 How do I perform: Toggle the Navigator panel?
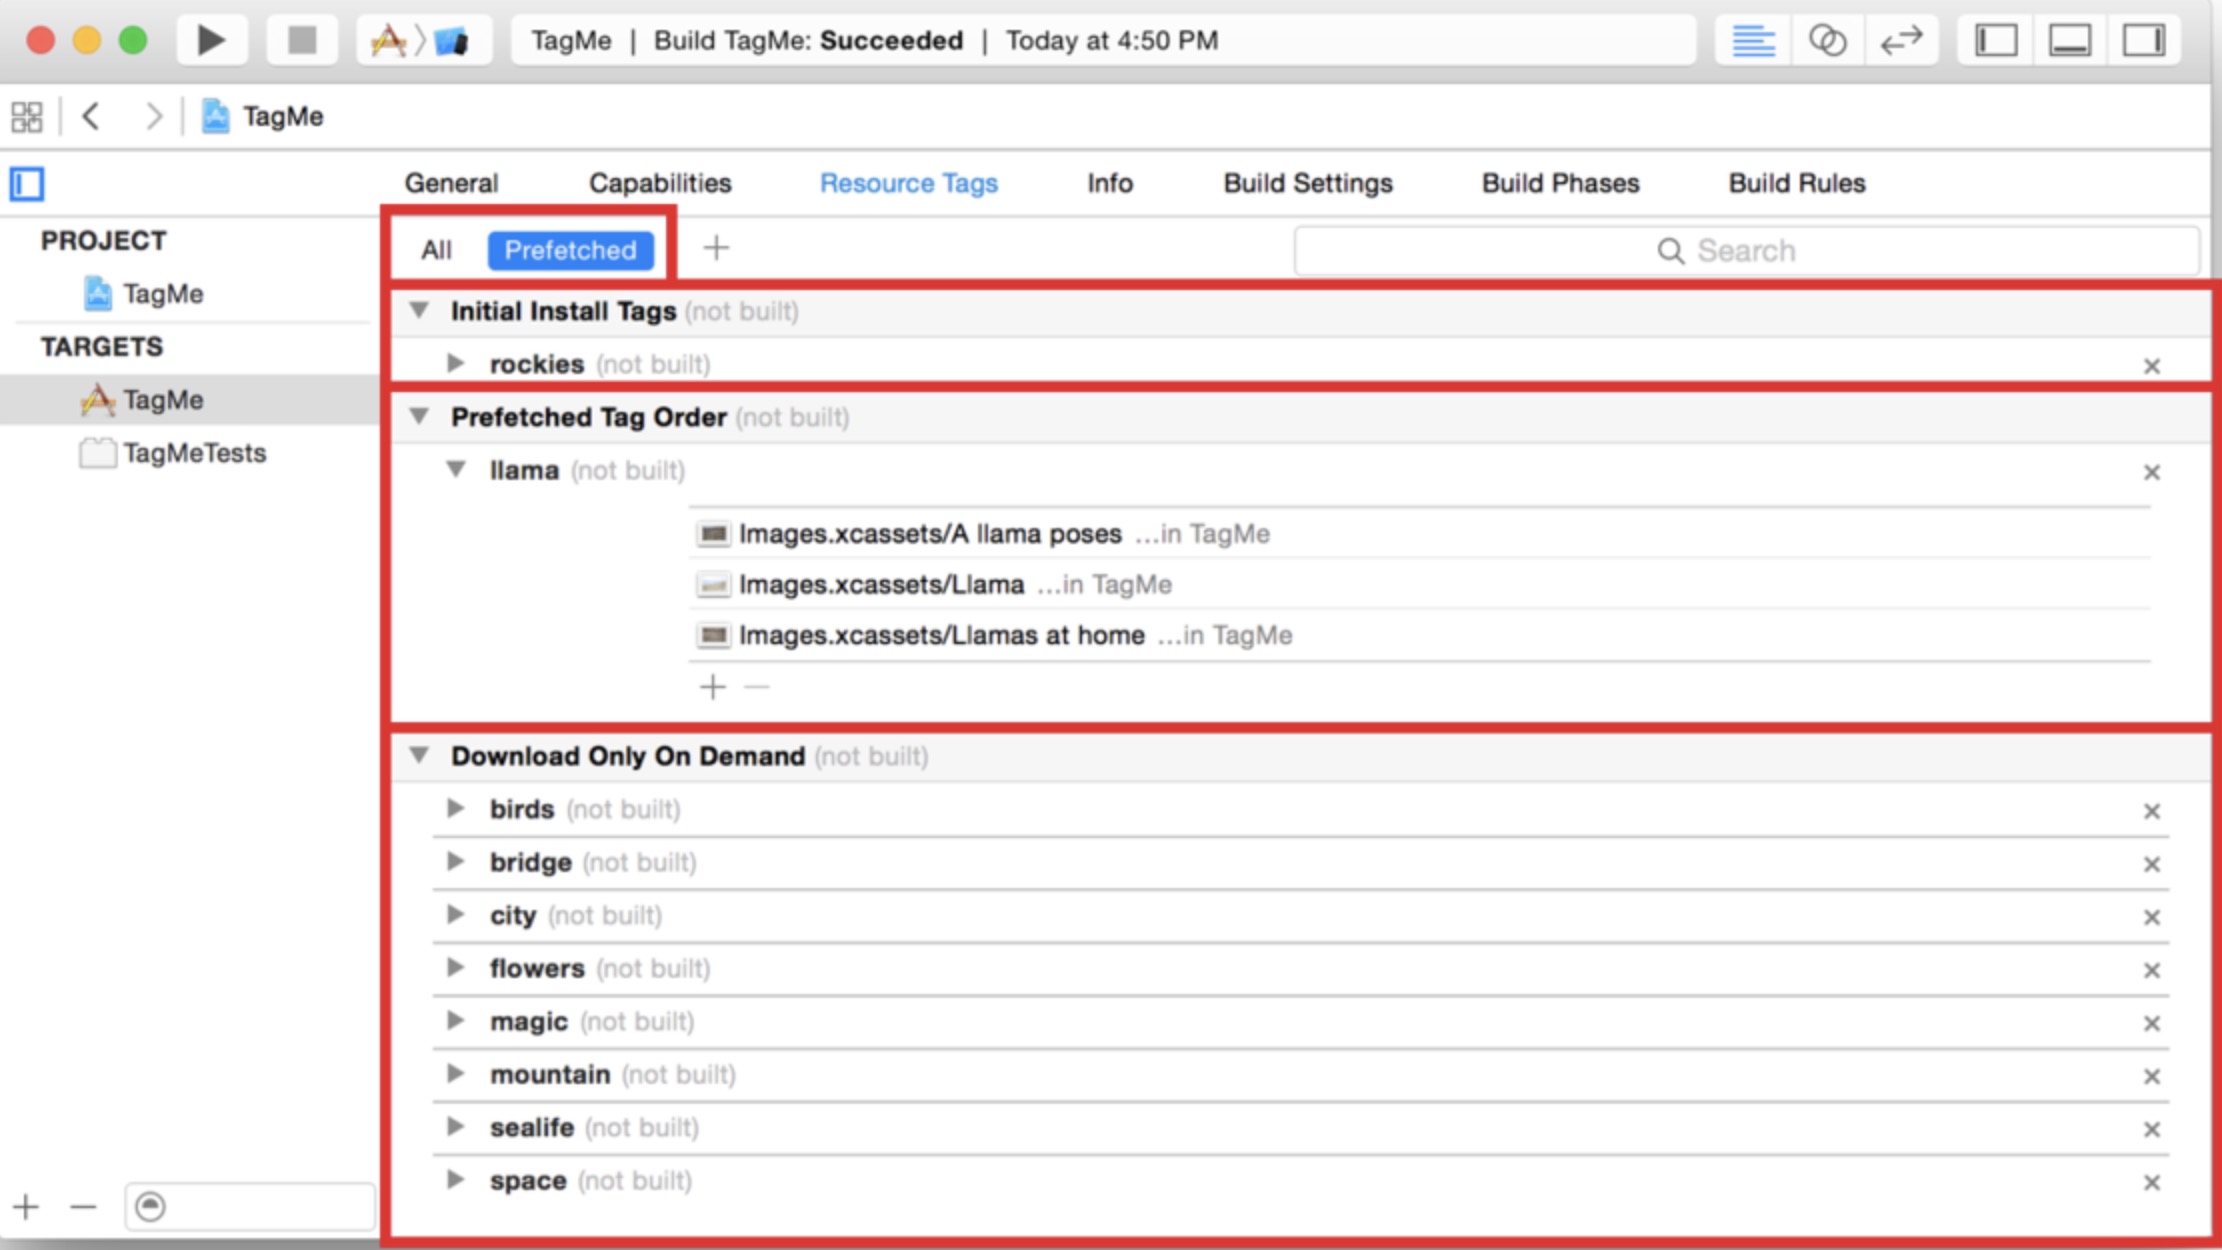click(x=1996, y=40)
